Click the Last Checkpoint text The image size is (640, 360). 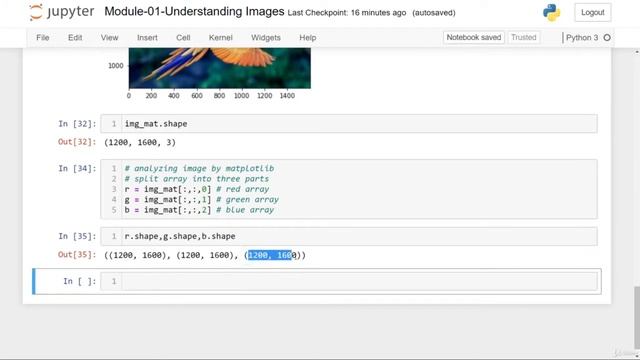point(347,13)
